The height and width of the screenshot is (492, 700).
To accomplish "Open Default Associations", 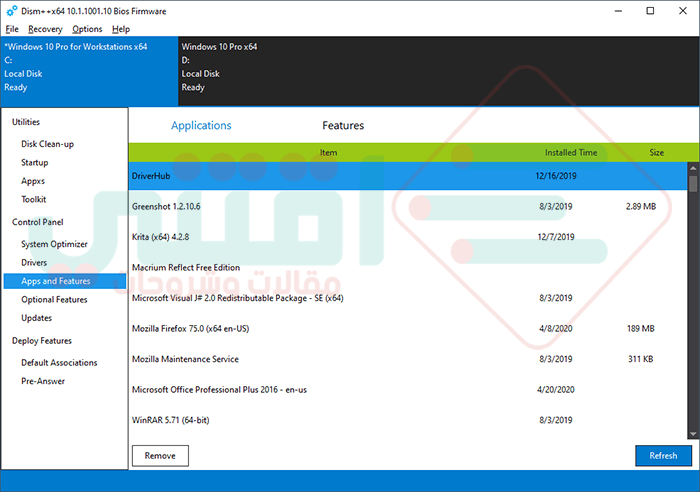I will click(x=59, y=363).
